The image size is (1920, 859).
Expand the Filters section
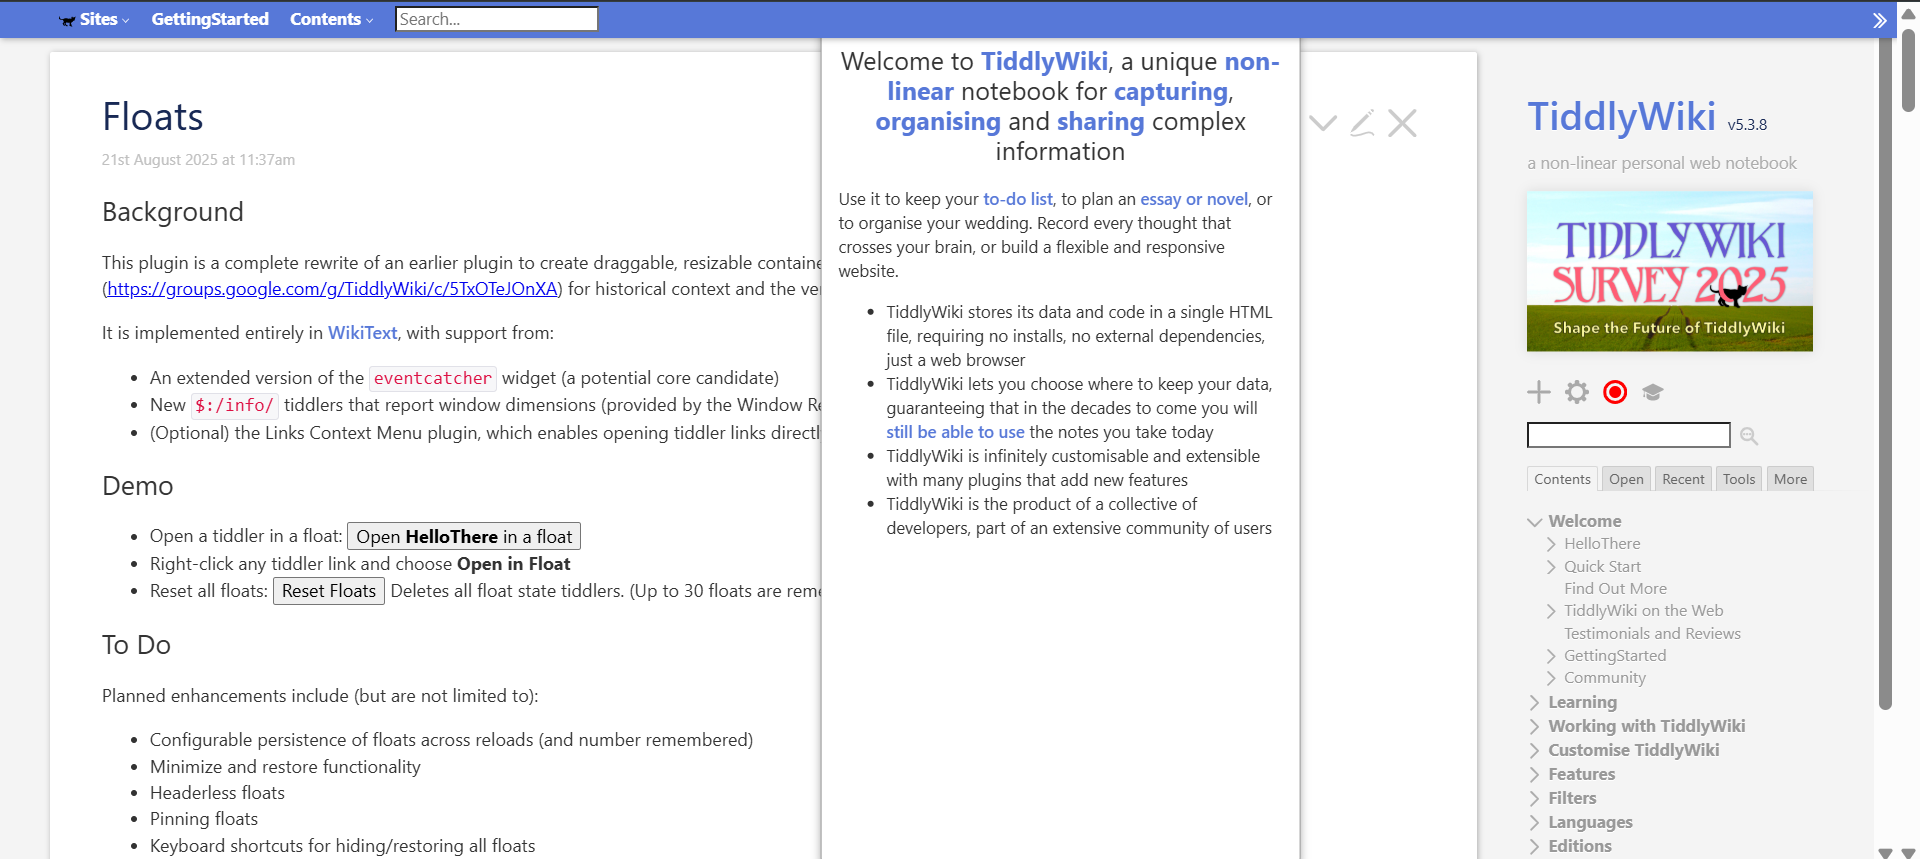click(1535, 798)
